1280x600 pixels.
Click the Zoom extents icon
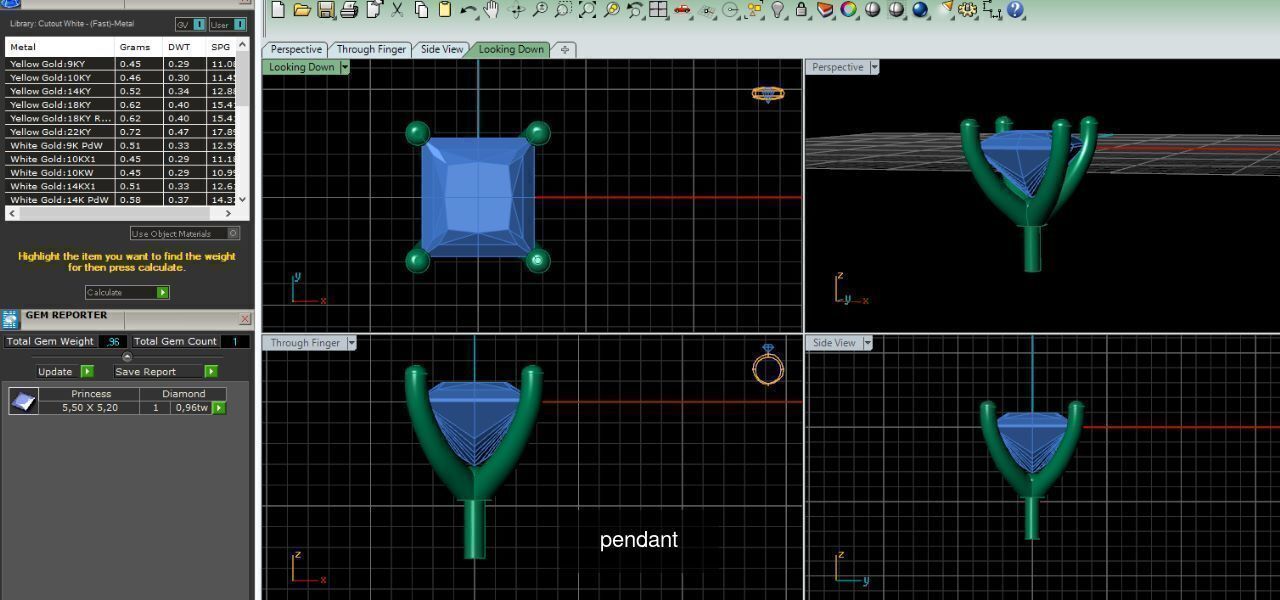coord(587,10)
